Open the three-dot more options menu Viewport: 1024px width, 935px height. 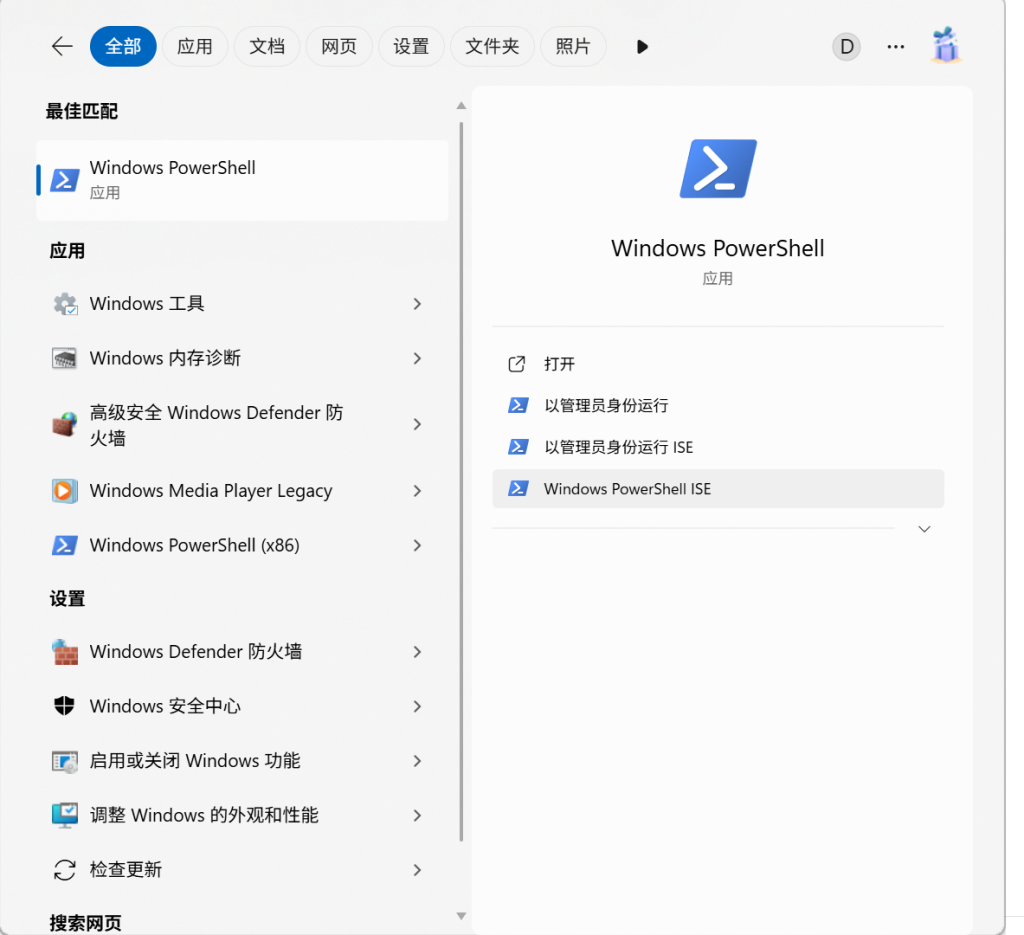[x=896, y=47]
